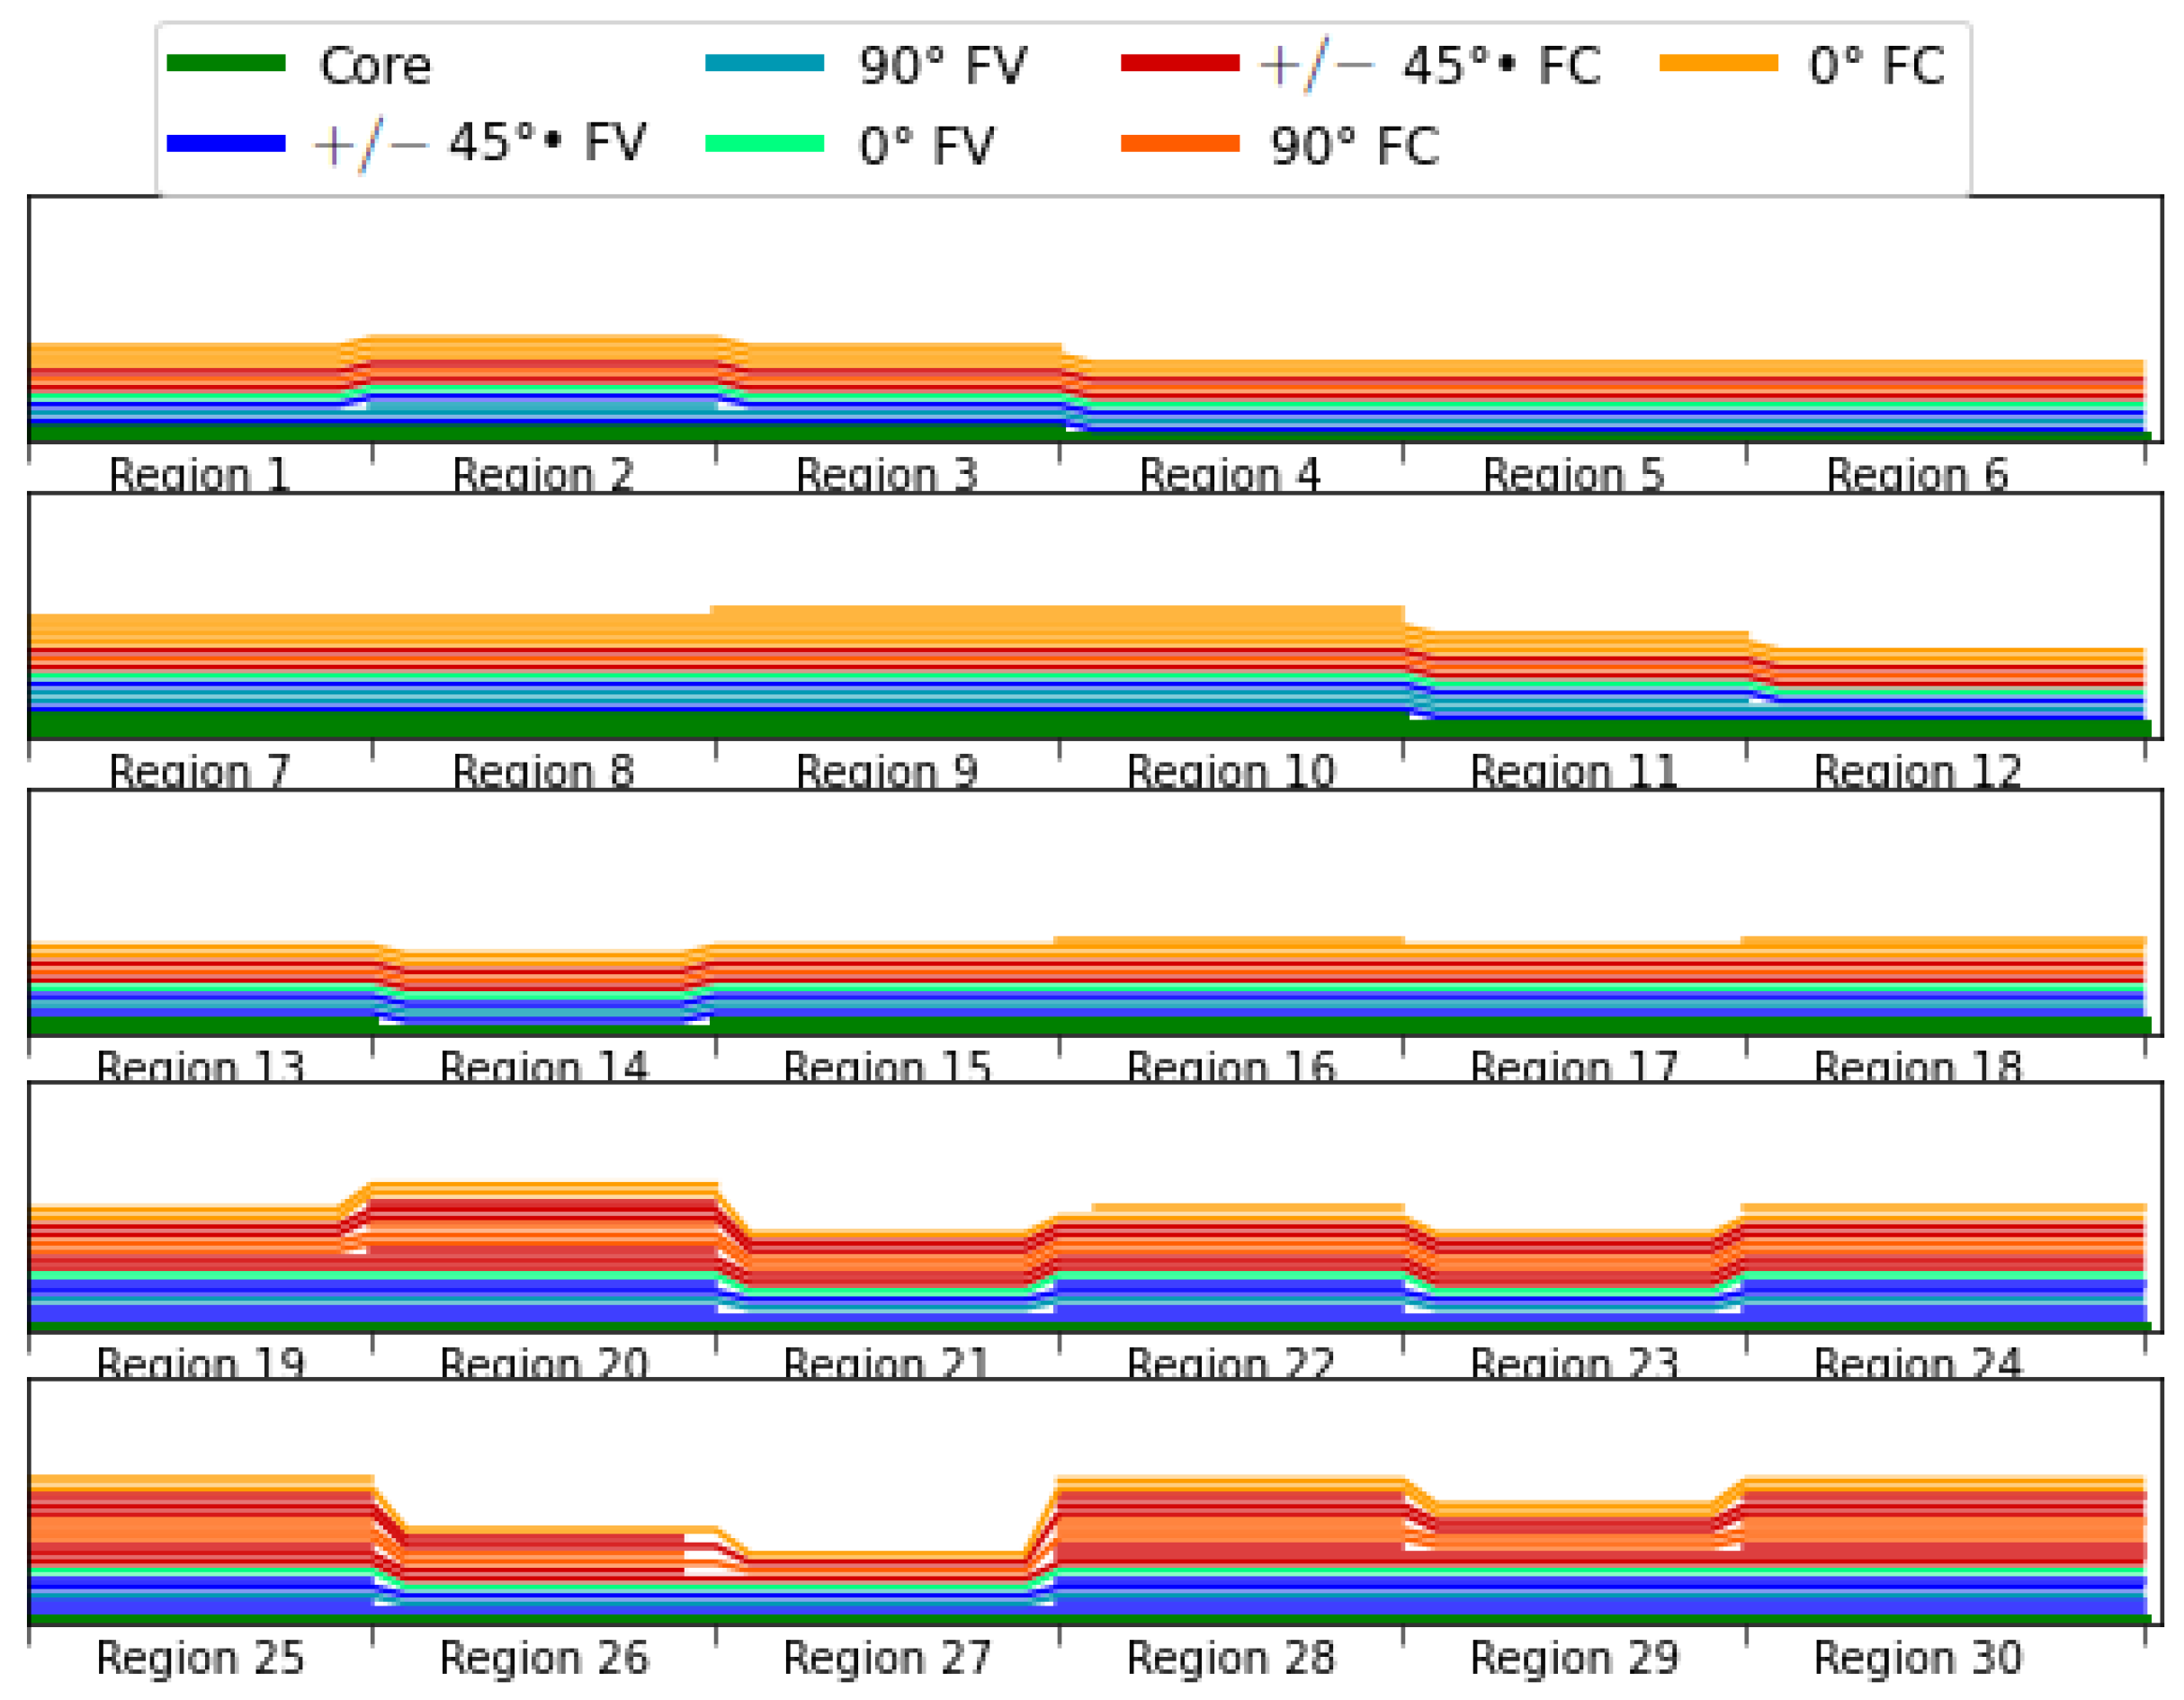Click the green Core legend swatch

point(226,64)
